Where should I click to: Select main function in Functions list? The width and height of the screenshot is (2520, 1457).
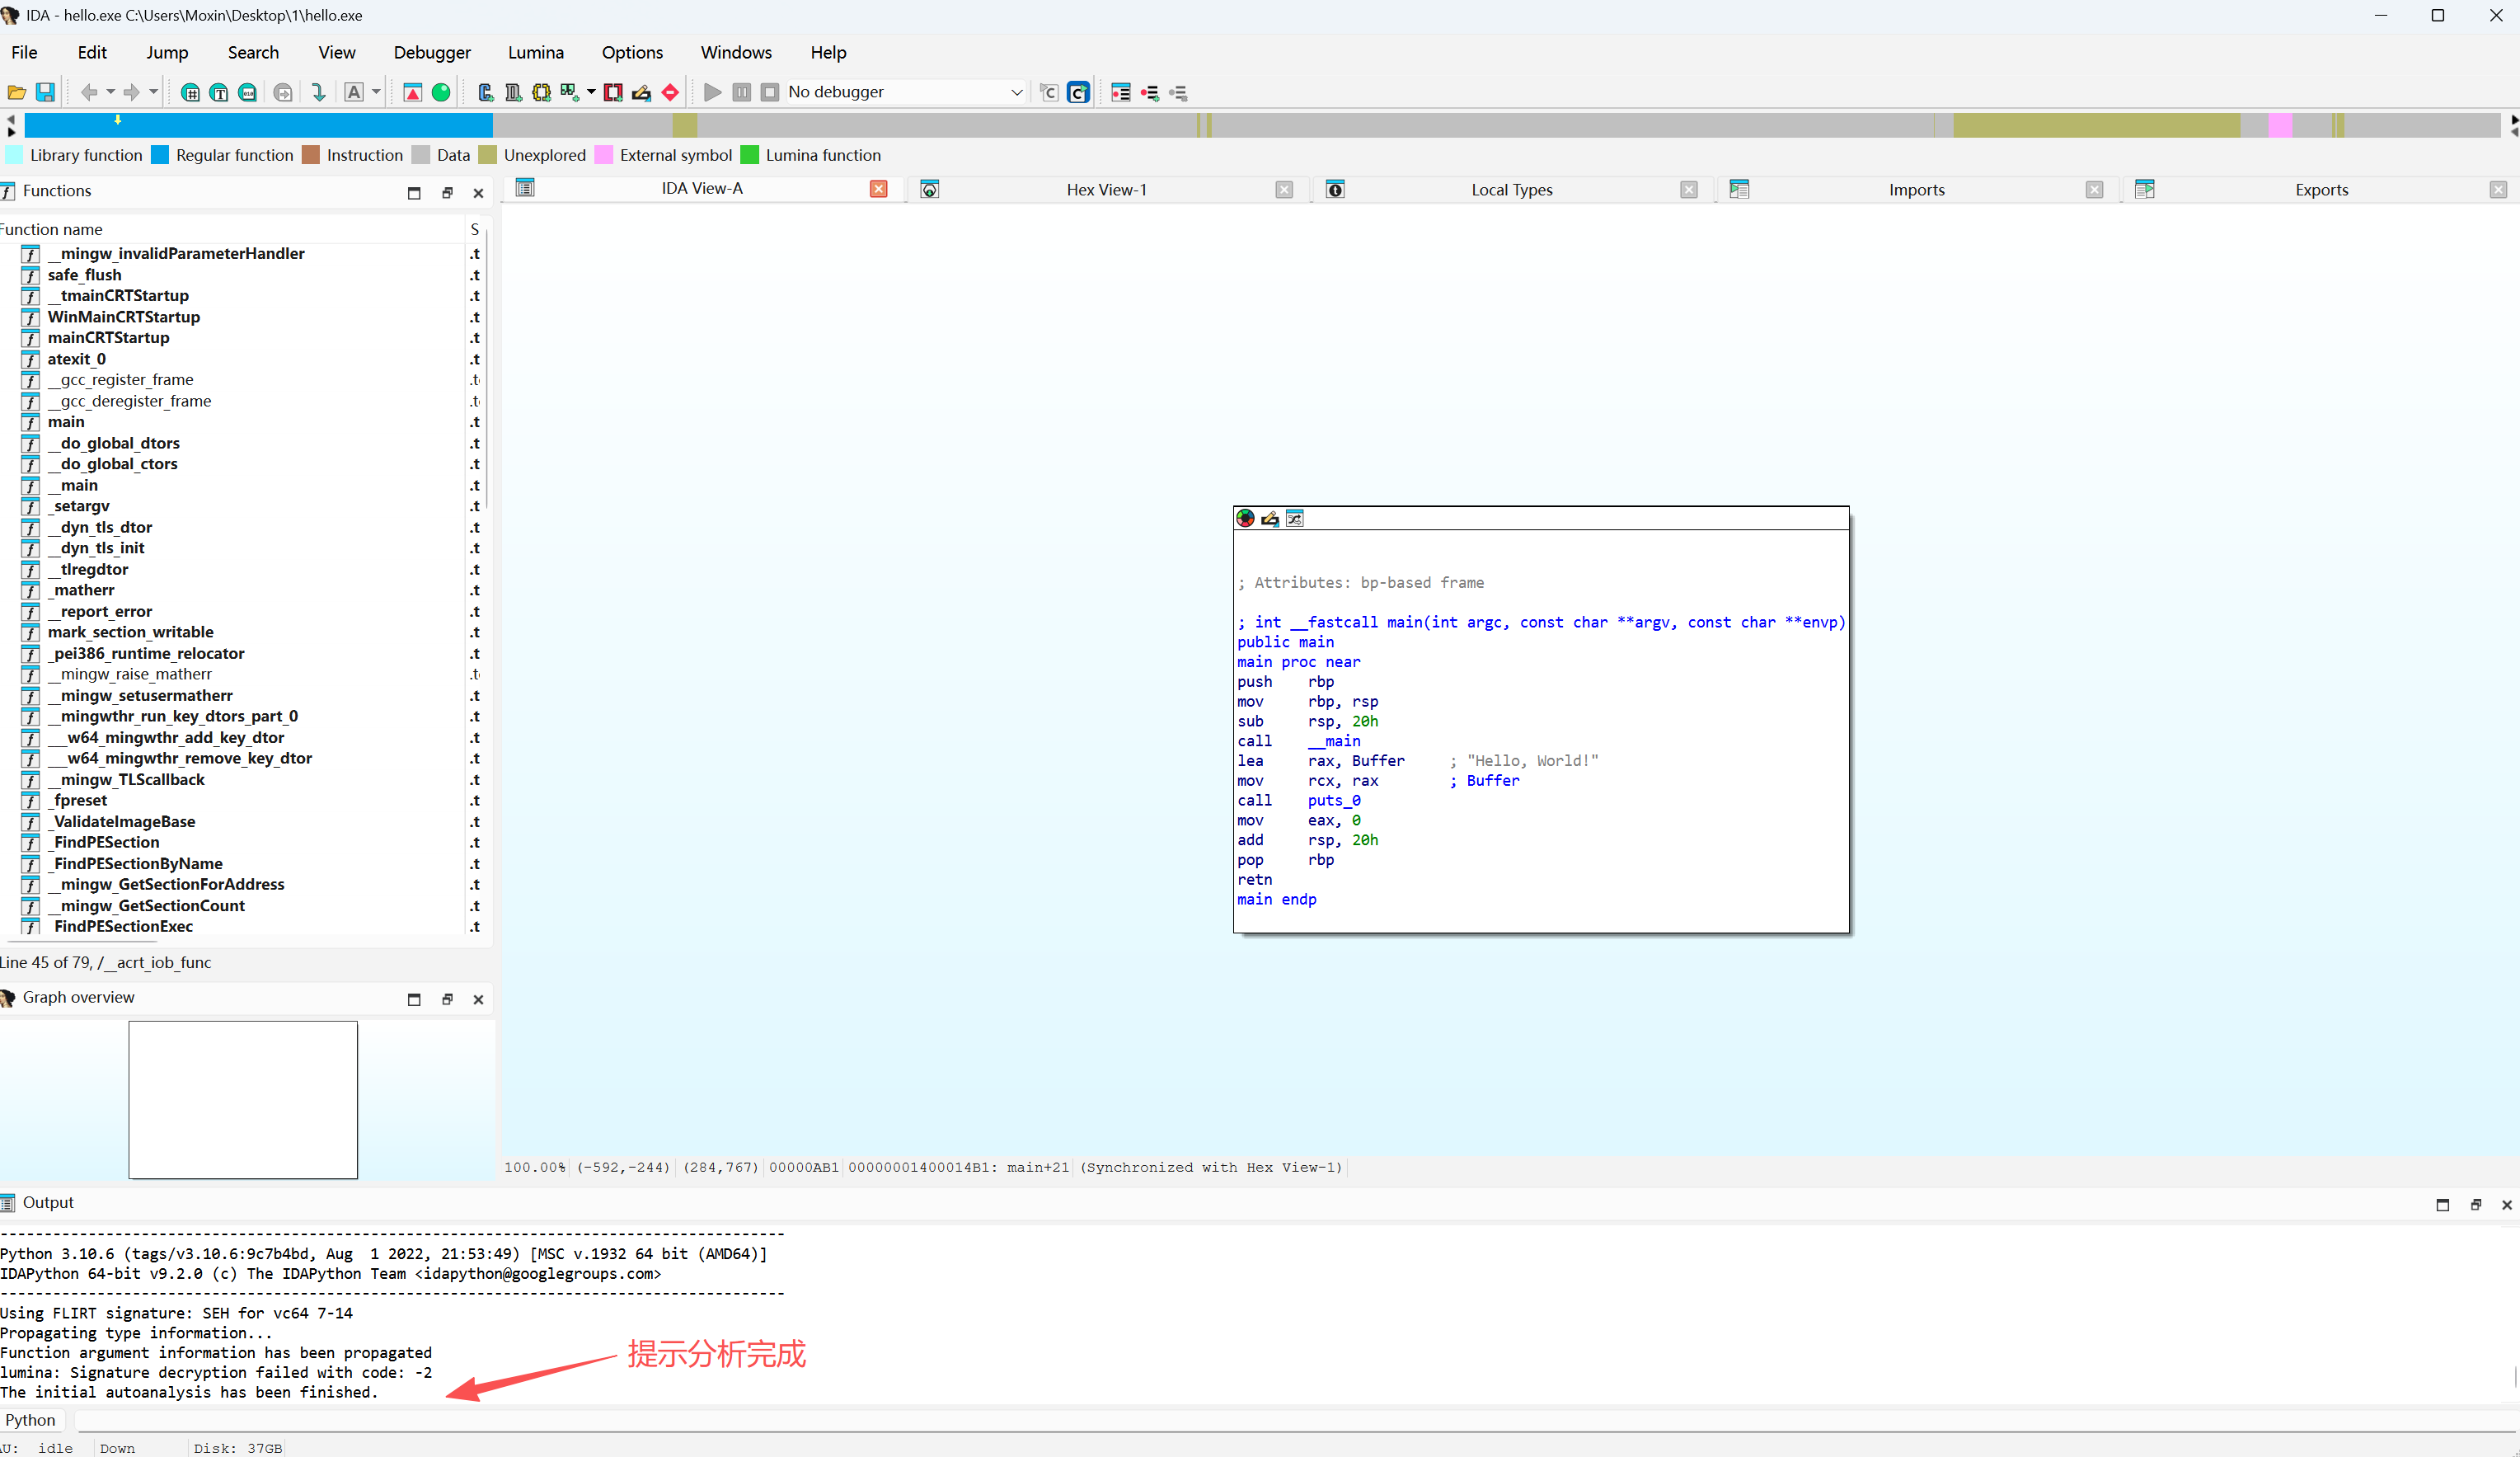pos(66,422)
